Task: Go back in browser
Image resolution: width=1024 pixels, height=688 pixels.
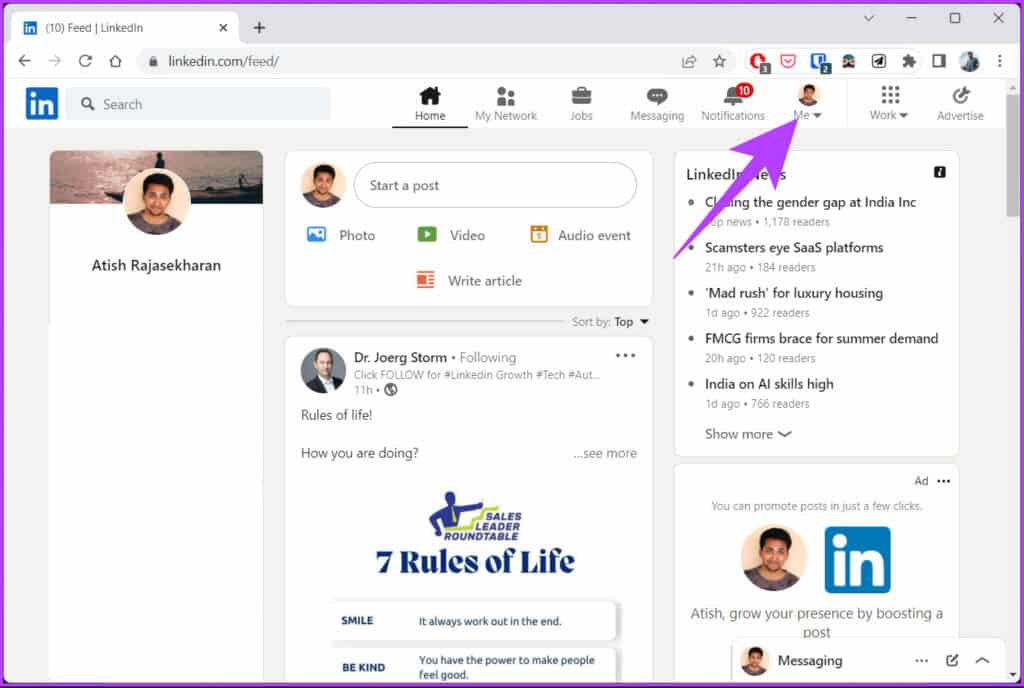Action: point(24,61)
